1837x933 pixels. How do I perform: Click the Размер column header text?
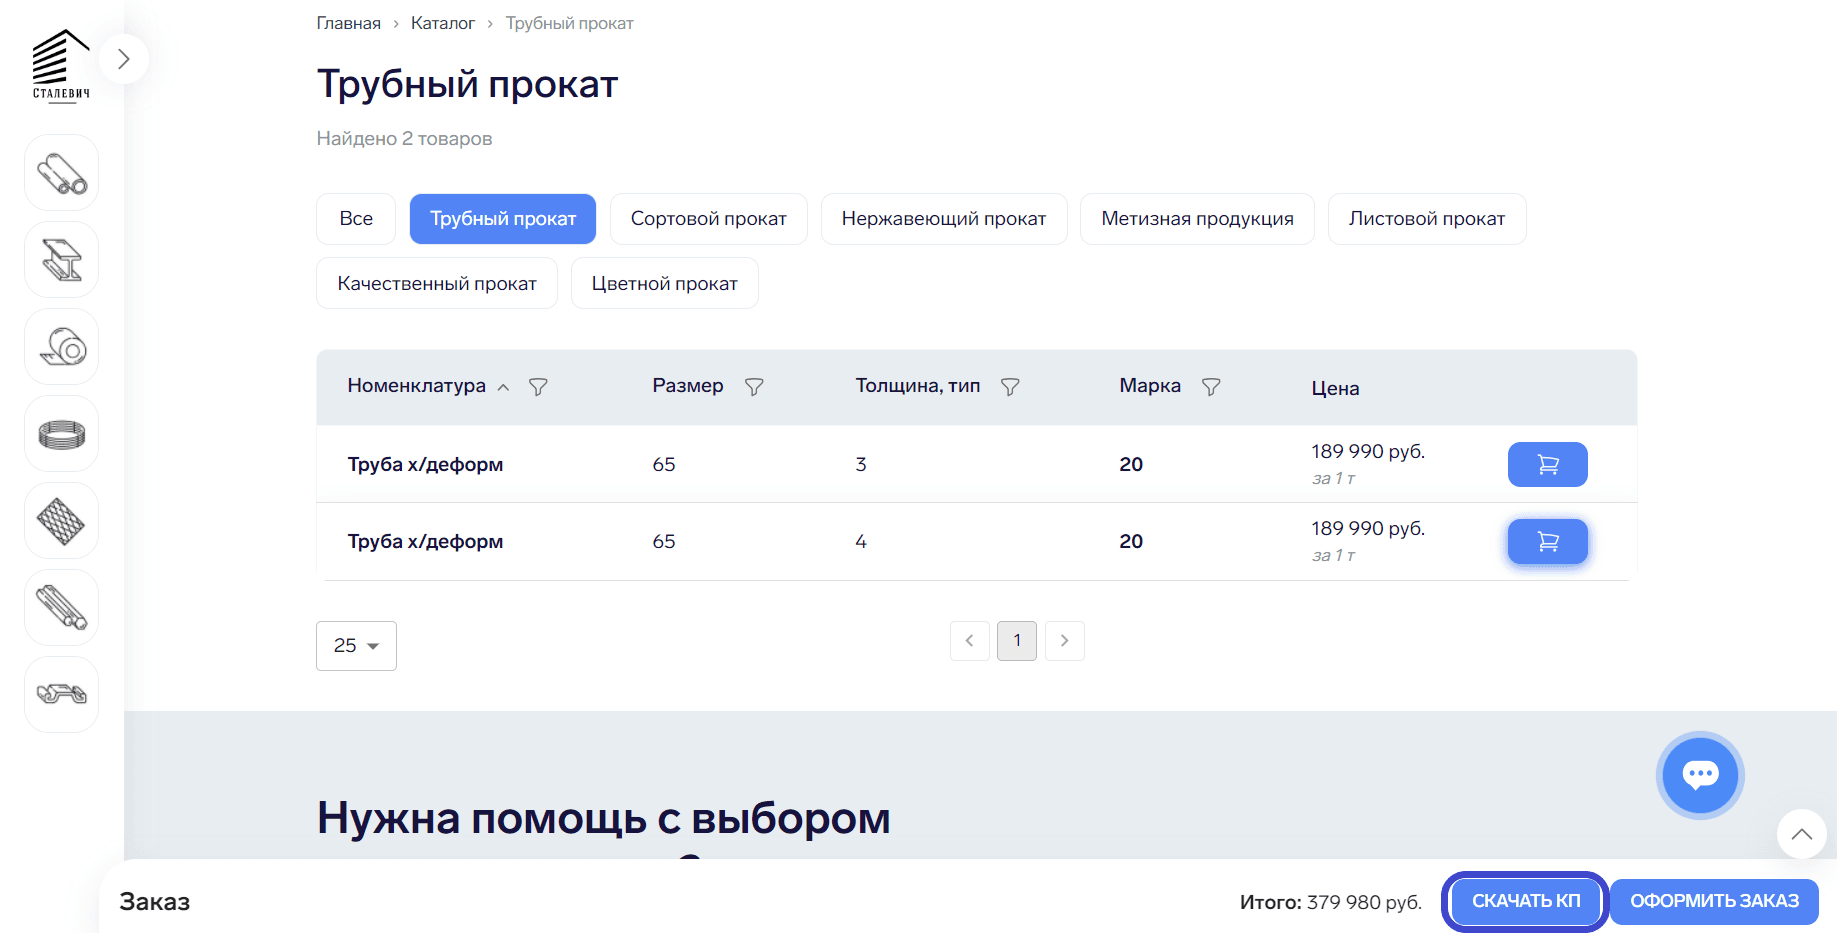(x=688, y=386)
